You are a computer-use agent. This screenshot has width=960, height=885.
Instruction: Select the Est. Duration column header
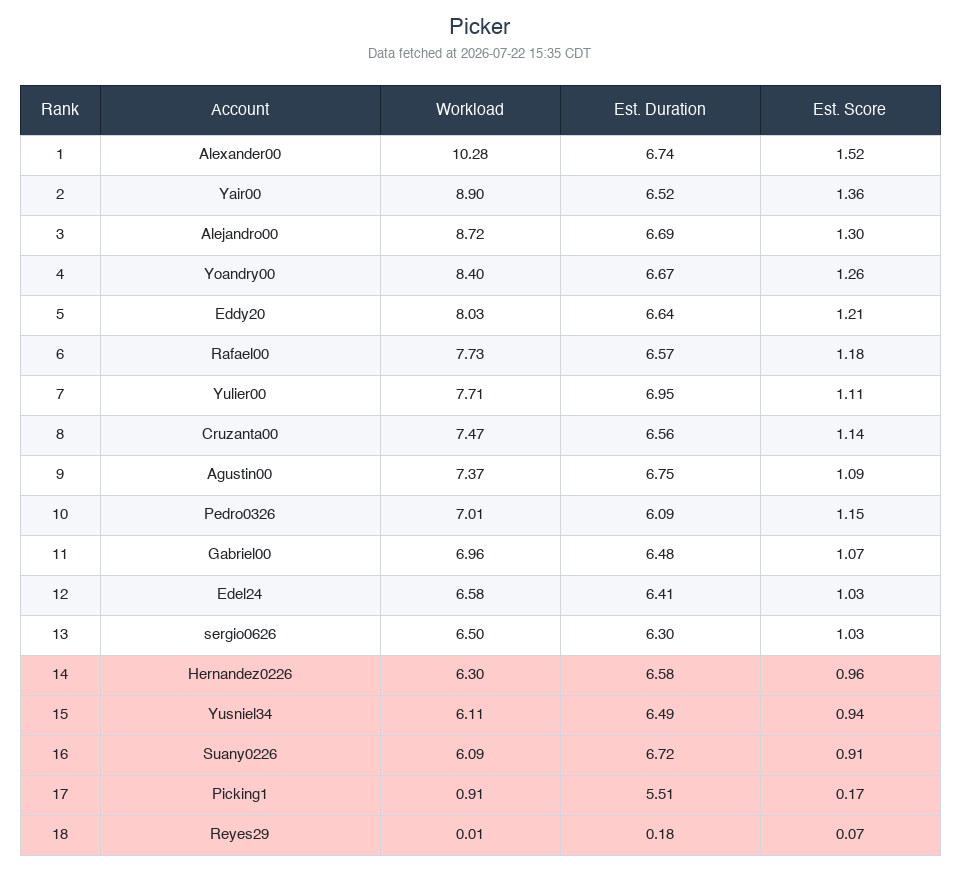[660, 110]
